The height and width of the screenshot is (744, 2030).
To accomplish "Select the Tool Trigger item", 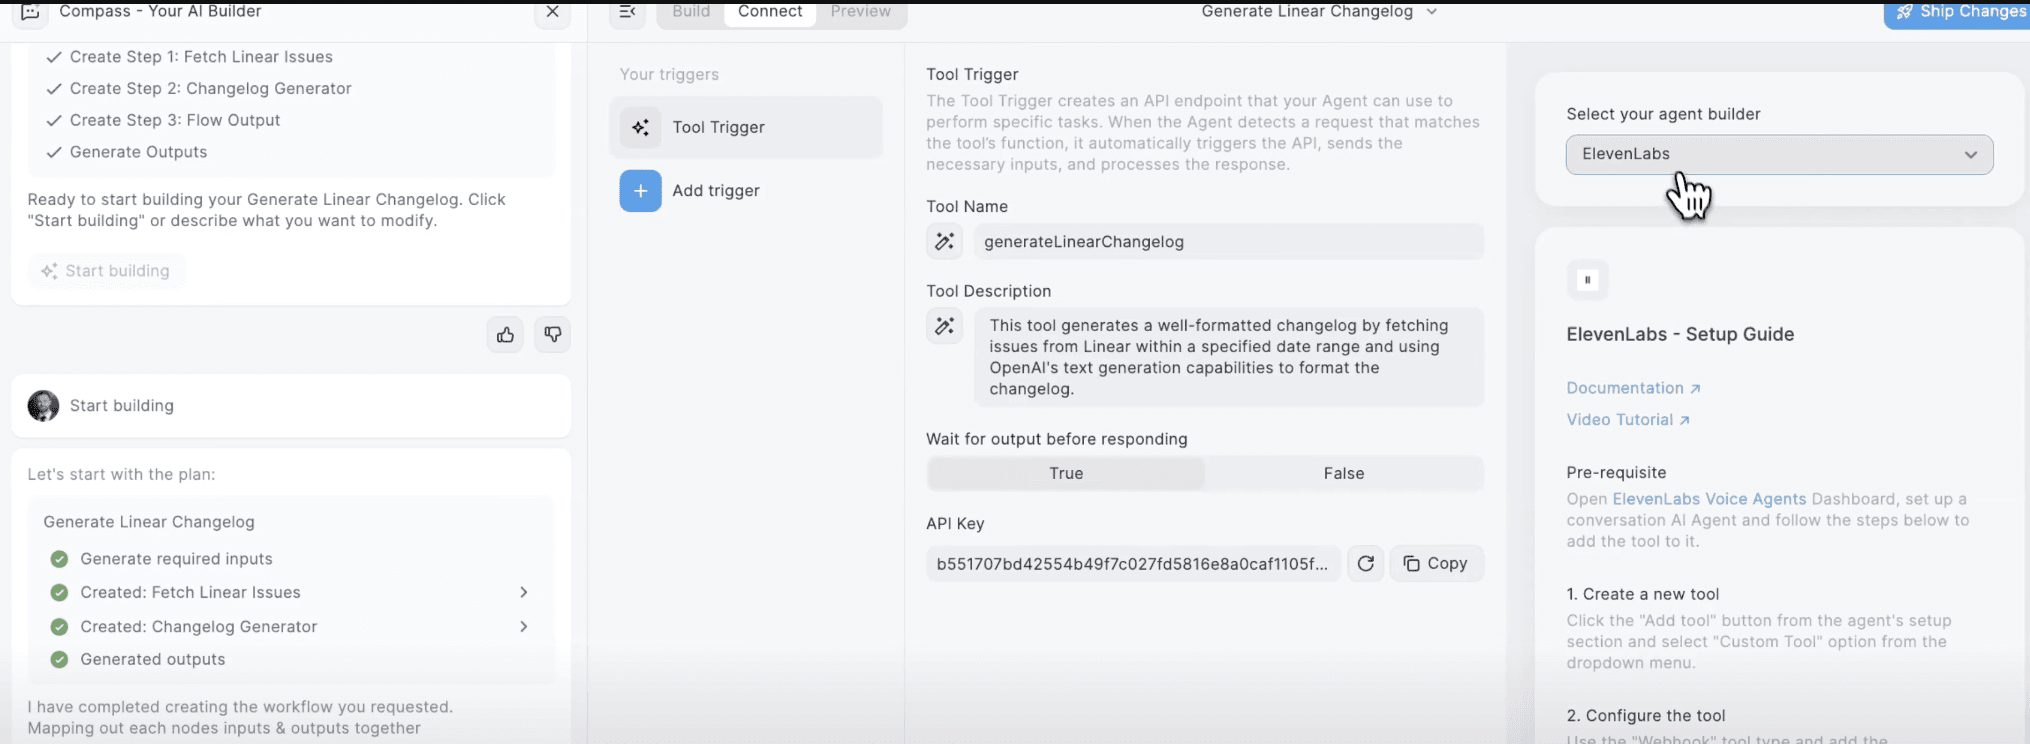I will pyautogui.click(x=746, y=127).
